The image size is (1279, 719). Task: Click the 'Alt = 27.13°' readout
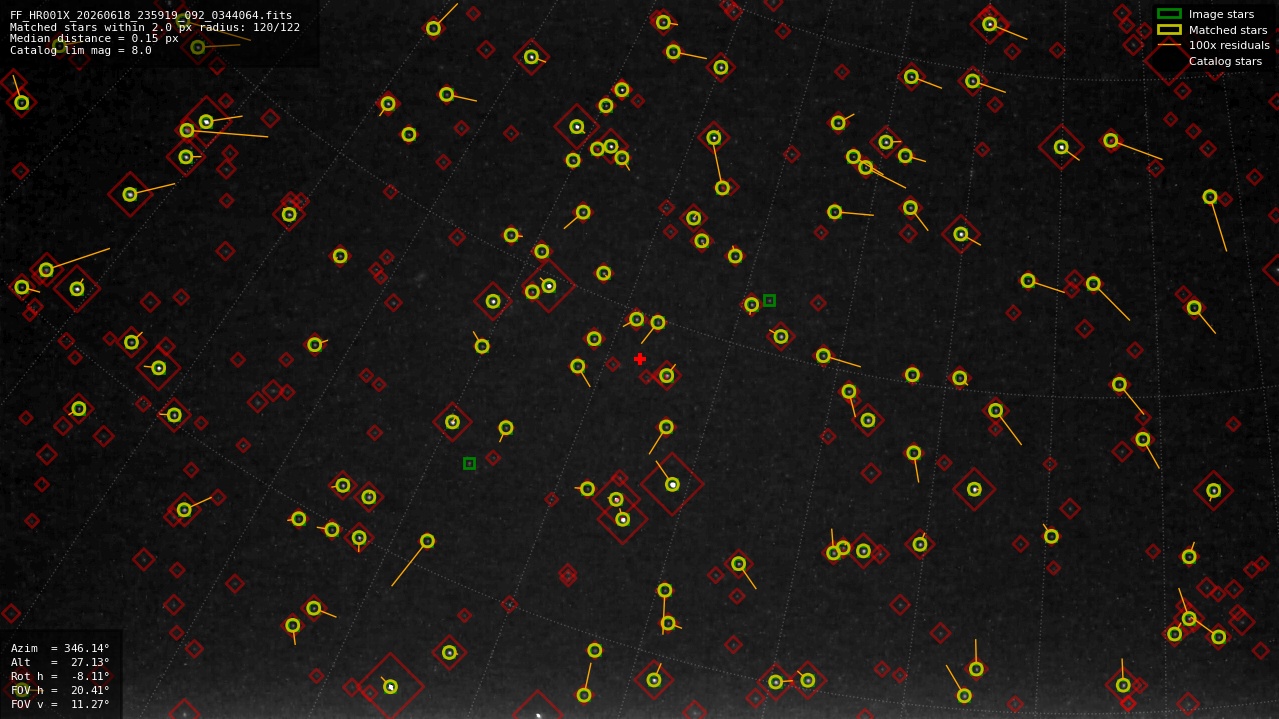pyautogui.click(x=60, y=662)
